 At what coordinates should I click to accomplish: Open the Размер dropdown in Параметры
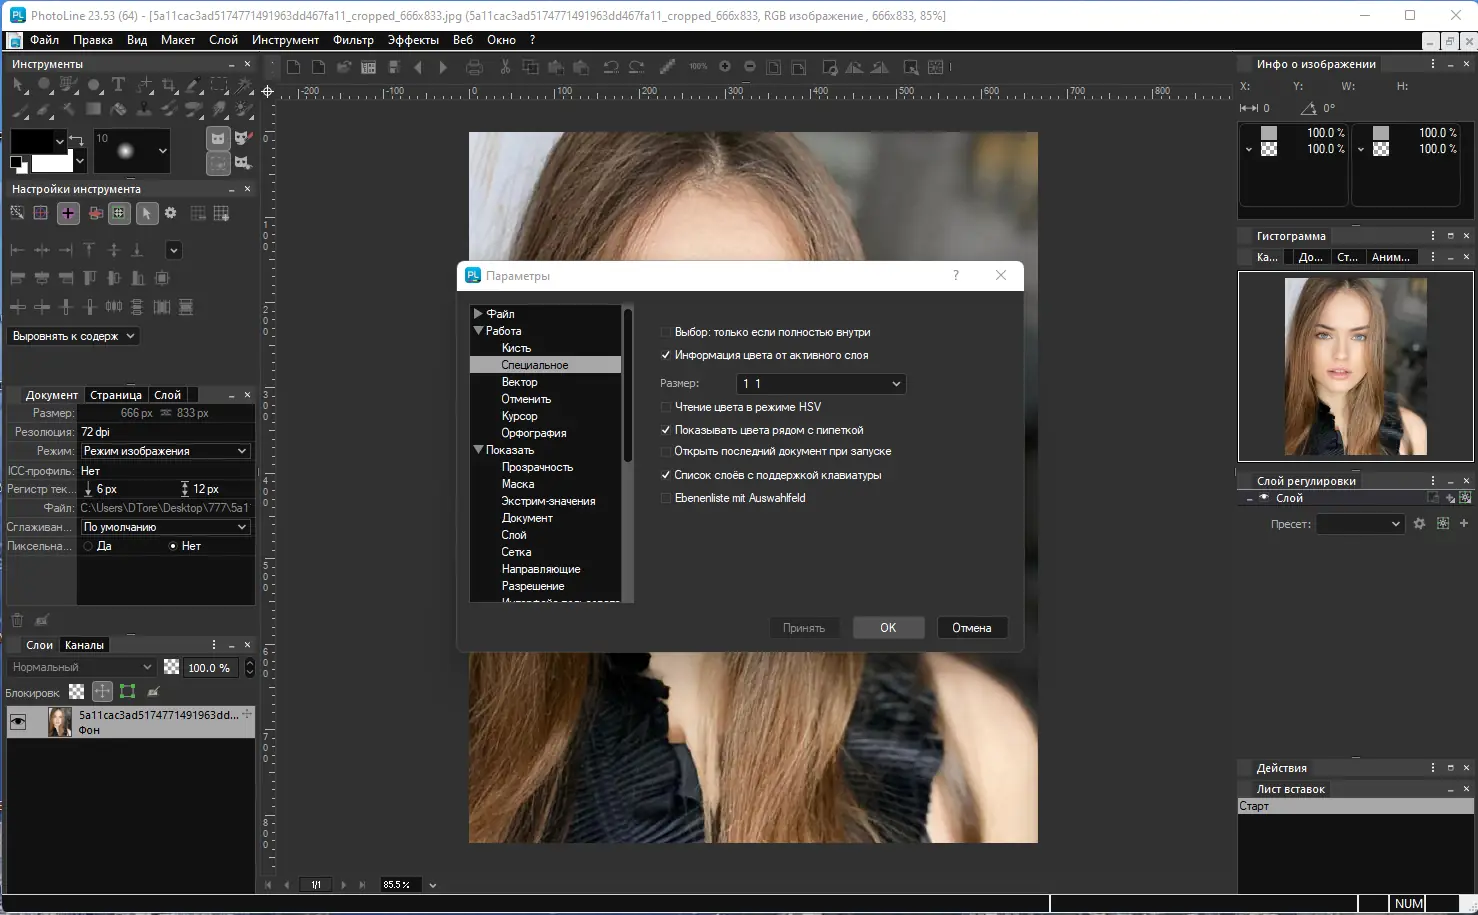coord(821,384)
